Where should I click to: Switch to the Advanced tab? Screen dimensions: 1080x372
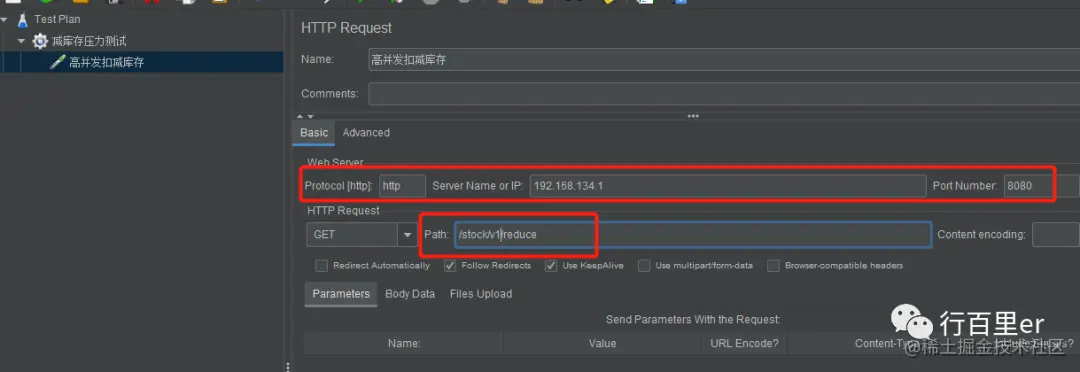click(x=366, y=132)
